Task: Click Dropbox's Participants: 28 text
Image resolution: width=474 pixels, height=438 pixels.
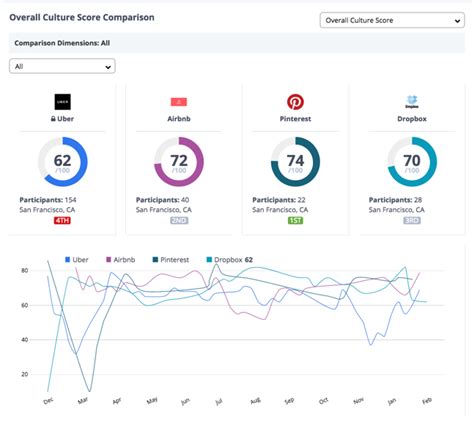Action: pyautogui.click(x=395, y=200)
